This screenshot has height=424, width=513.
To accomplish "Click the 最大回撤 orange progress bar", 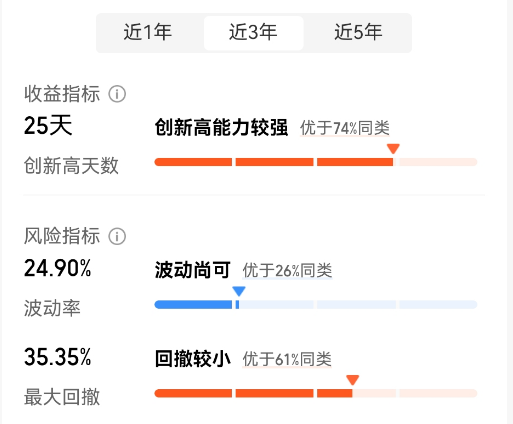I will click(316, 394).
